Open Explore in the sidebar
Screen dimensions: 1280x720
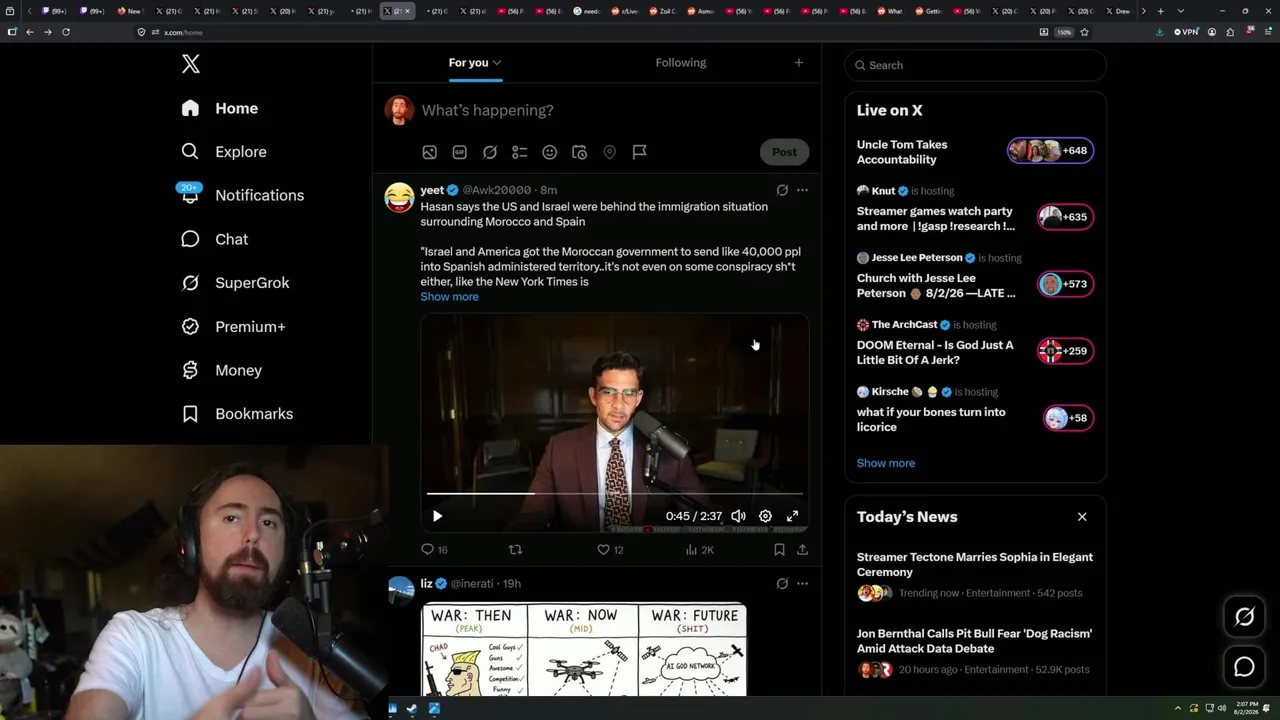point(224,152)
